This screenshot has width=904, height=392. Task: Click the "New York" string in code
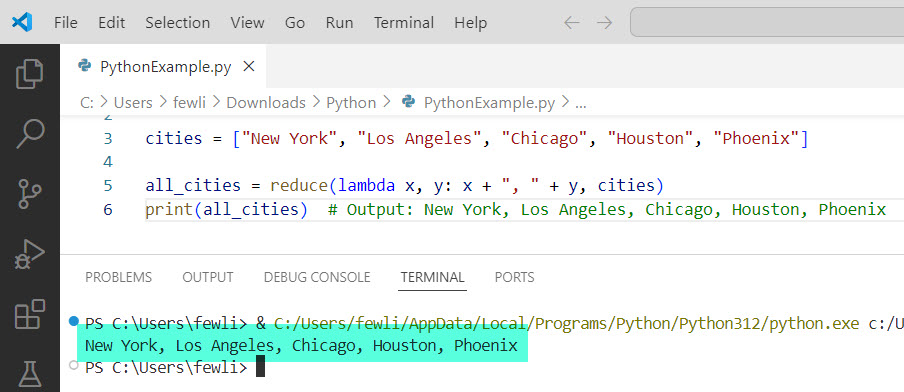pos(290,138)
